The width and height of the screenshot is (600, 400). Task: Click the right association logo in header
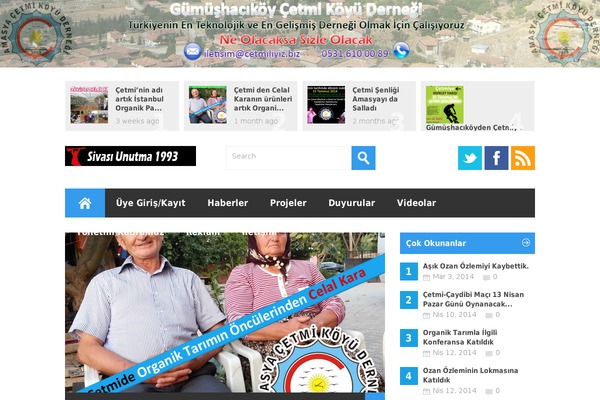(563, 33)
